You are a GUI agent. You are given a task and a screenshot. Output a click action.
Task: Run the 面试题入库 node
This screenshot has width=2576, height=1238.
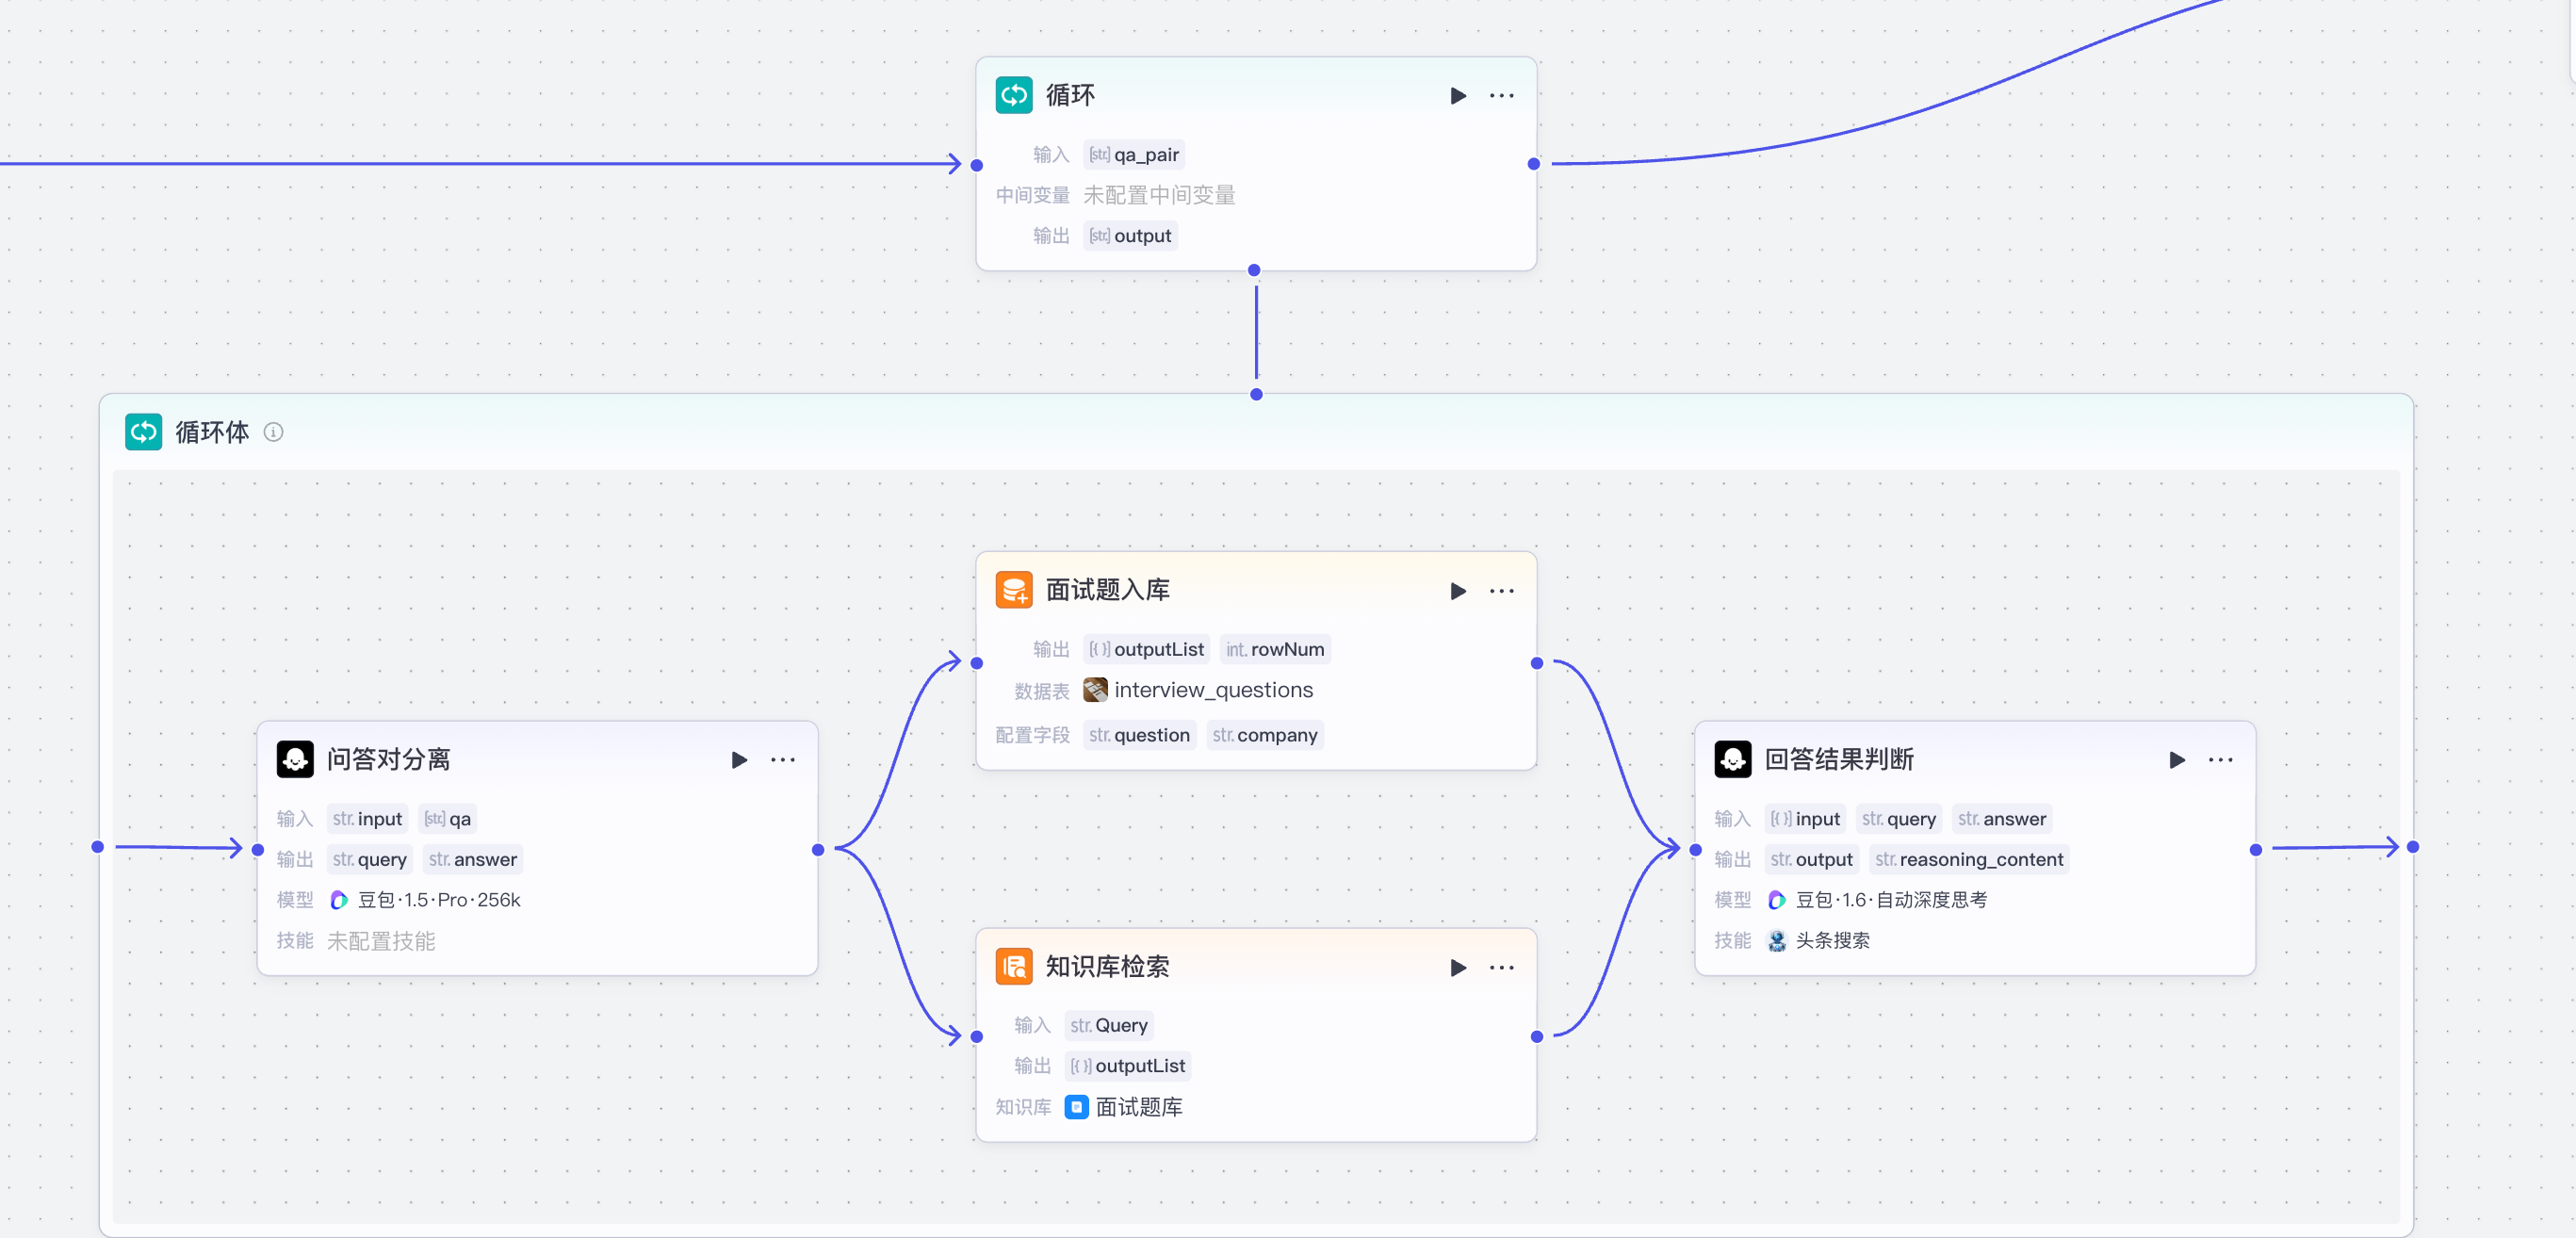(x=1458, y=591)
